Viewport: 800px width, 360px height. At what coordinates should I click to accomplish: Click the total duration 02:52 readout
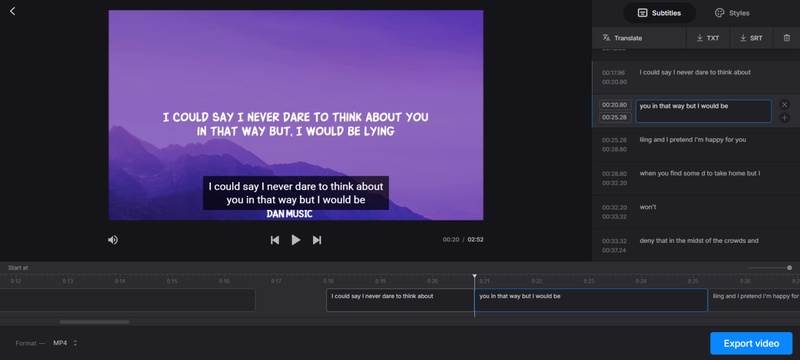click(x=476, y=240)
